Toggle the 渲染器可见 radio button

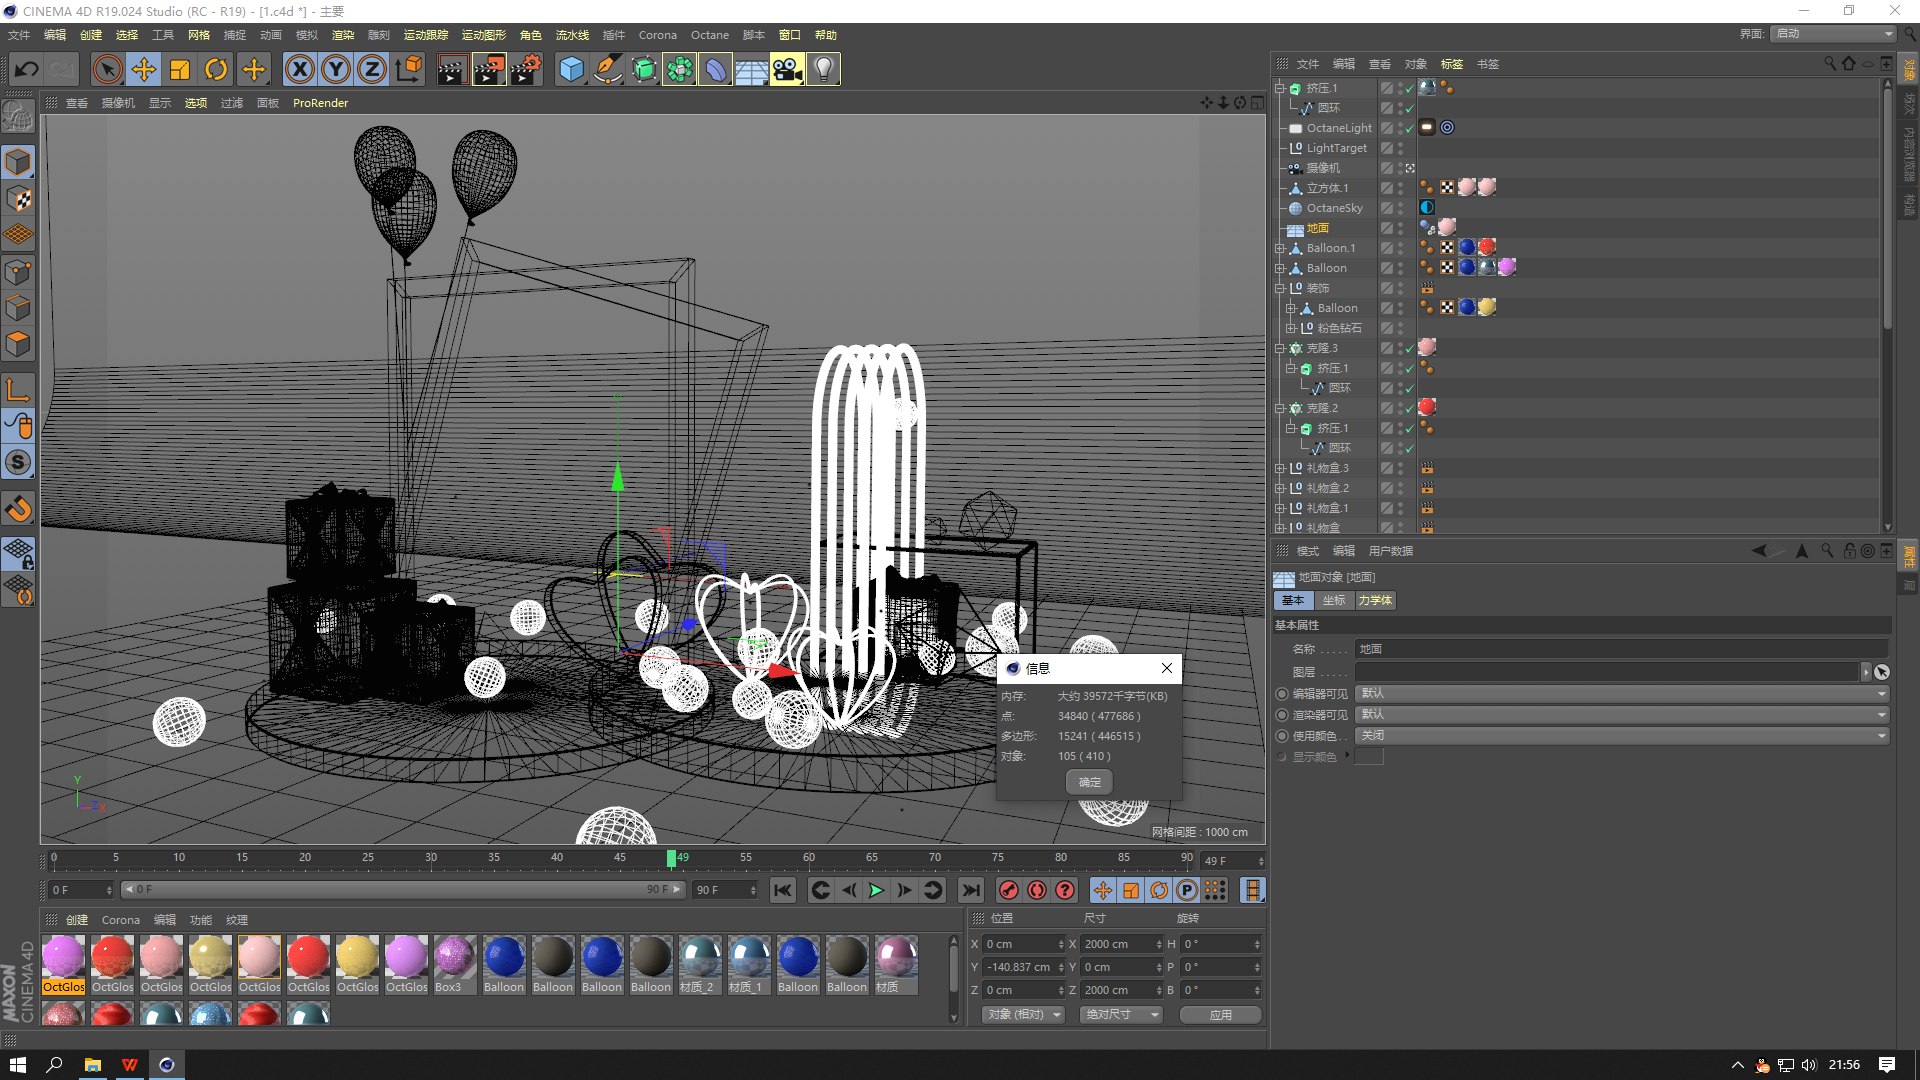coord(1282,714)
